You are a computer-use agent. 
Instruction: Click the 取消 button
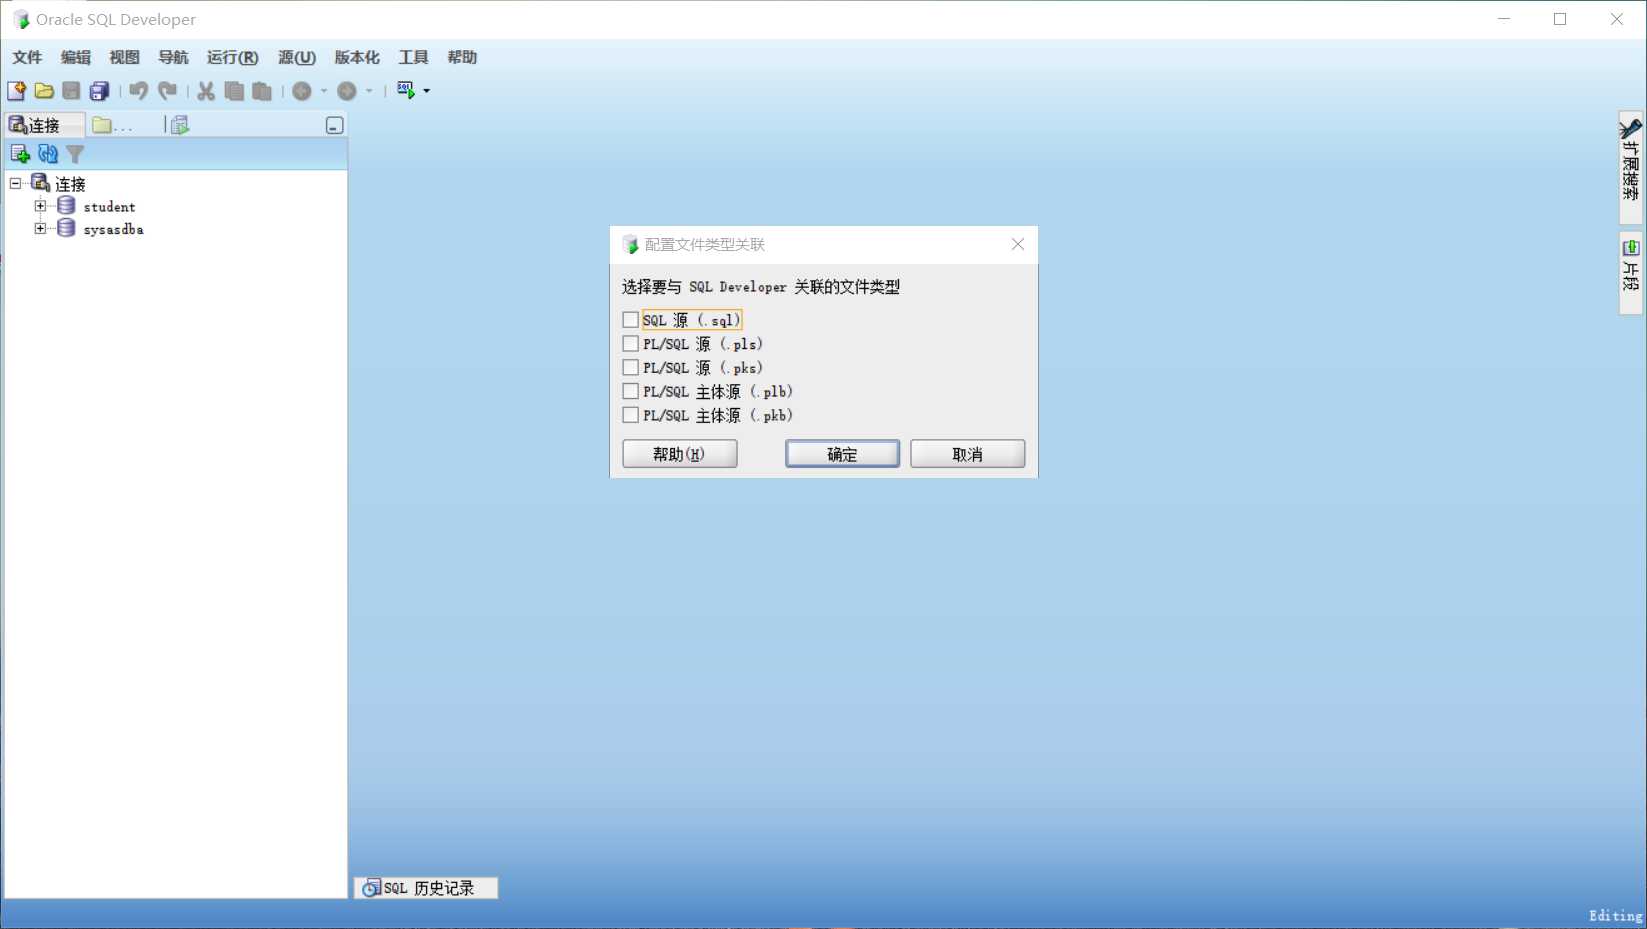tap(967, 454)
